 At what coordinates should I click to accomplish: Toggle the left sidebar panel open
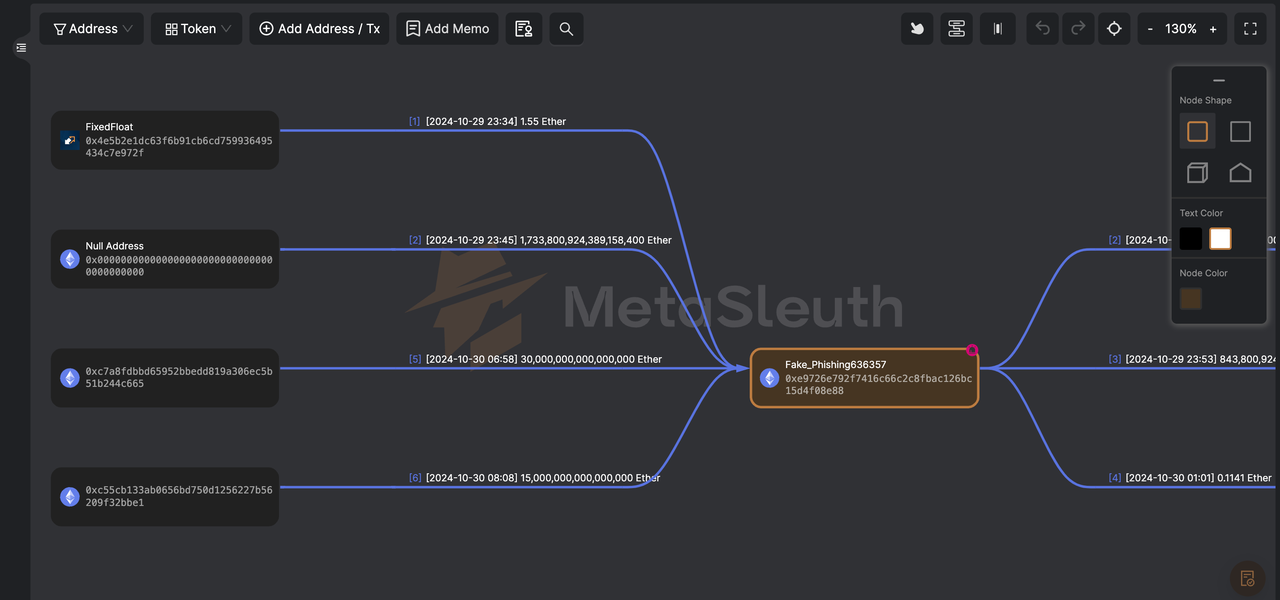[x=21, y=47]
